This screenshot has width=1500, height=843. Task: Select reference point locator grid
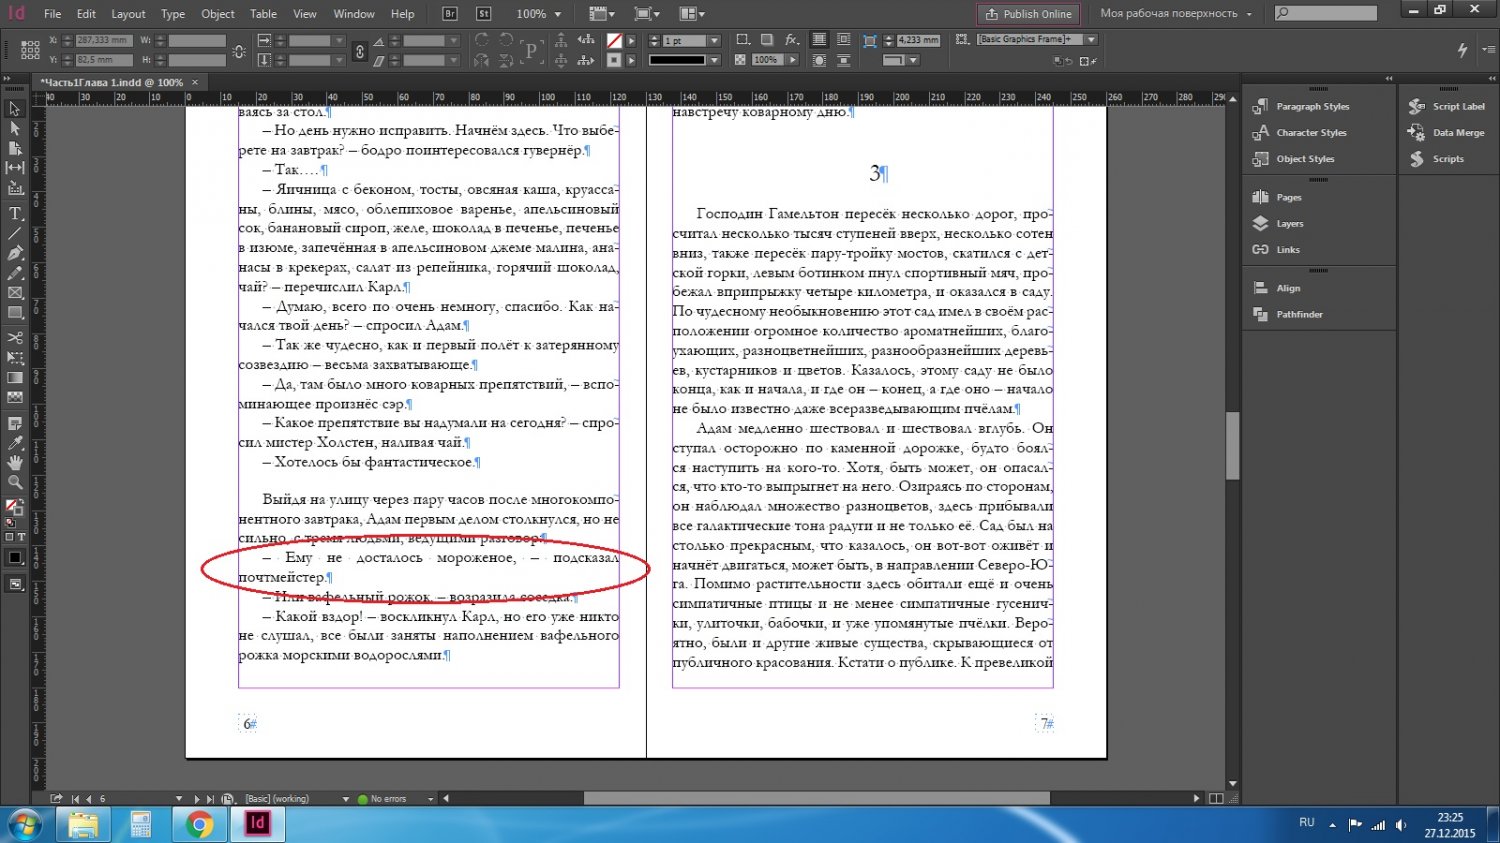pos(30,50)
